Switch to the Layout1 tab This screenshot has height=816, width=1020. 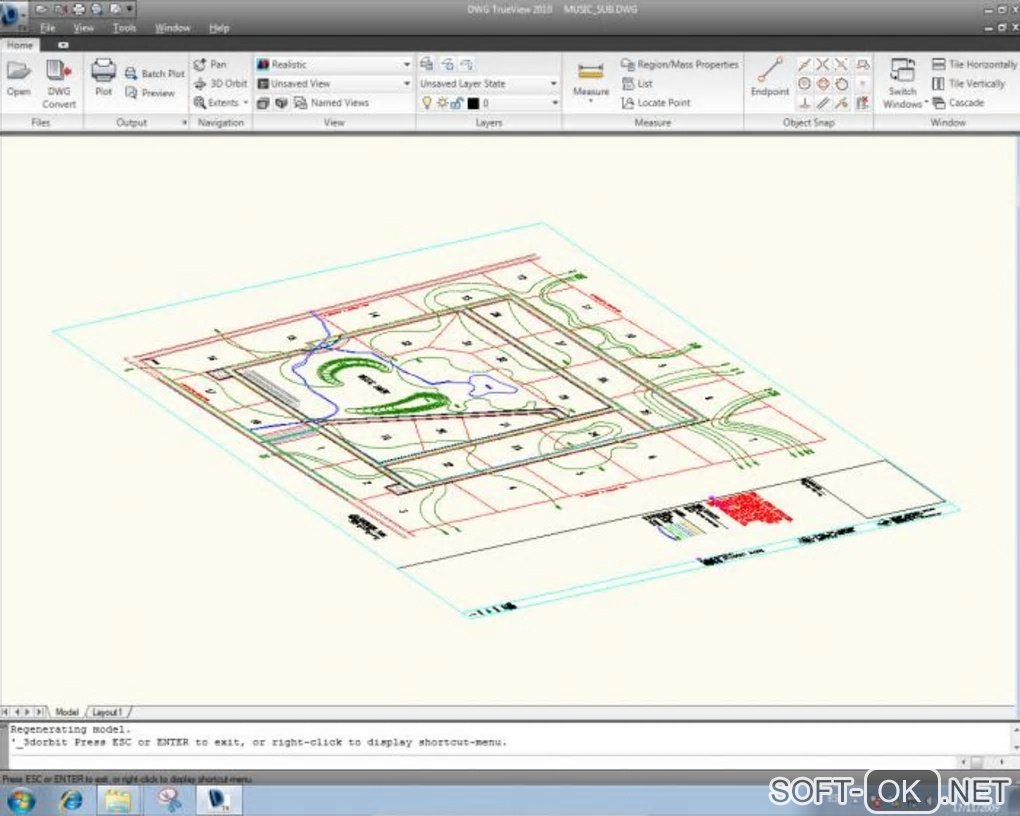[108, 712]
